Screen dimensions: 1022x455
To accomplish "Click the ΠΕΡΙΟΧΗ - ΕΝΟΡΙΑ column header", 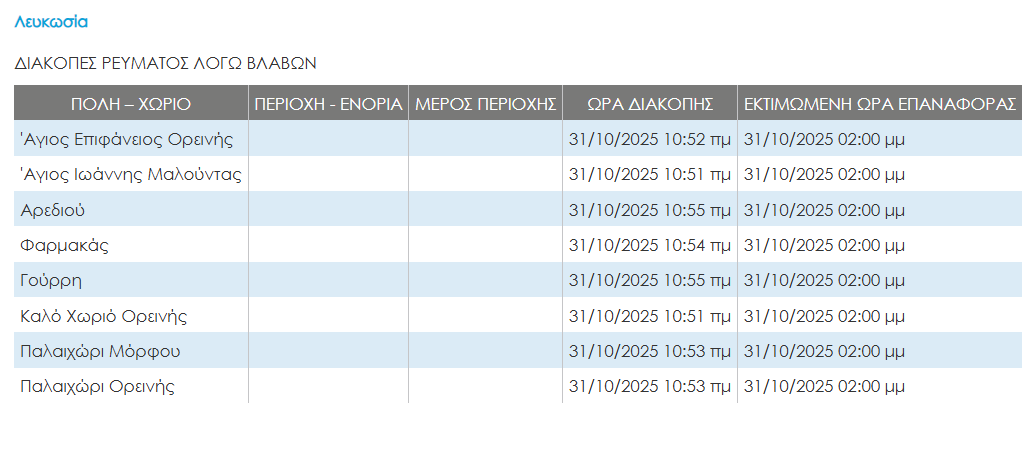I will (328, 103).
